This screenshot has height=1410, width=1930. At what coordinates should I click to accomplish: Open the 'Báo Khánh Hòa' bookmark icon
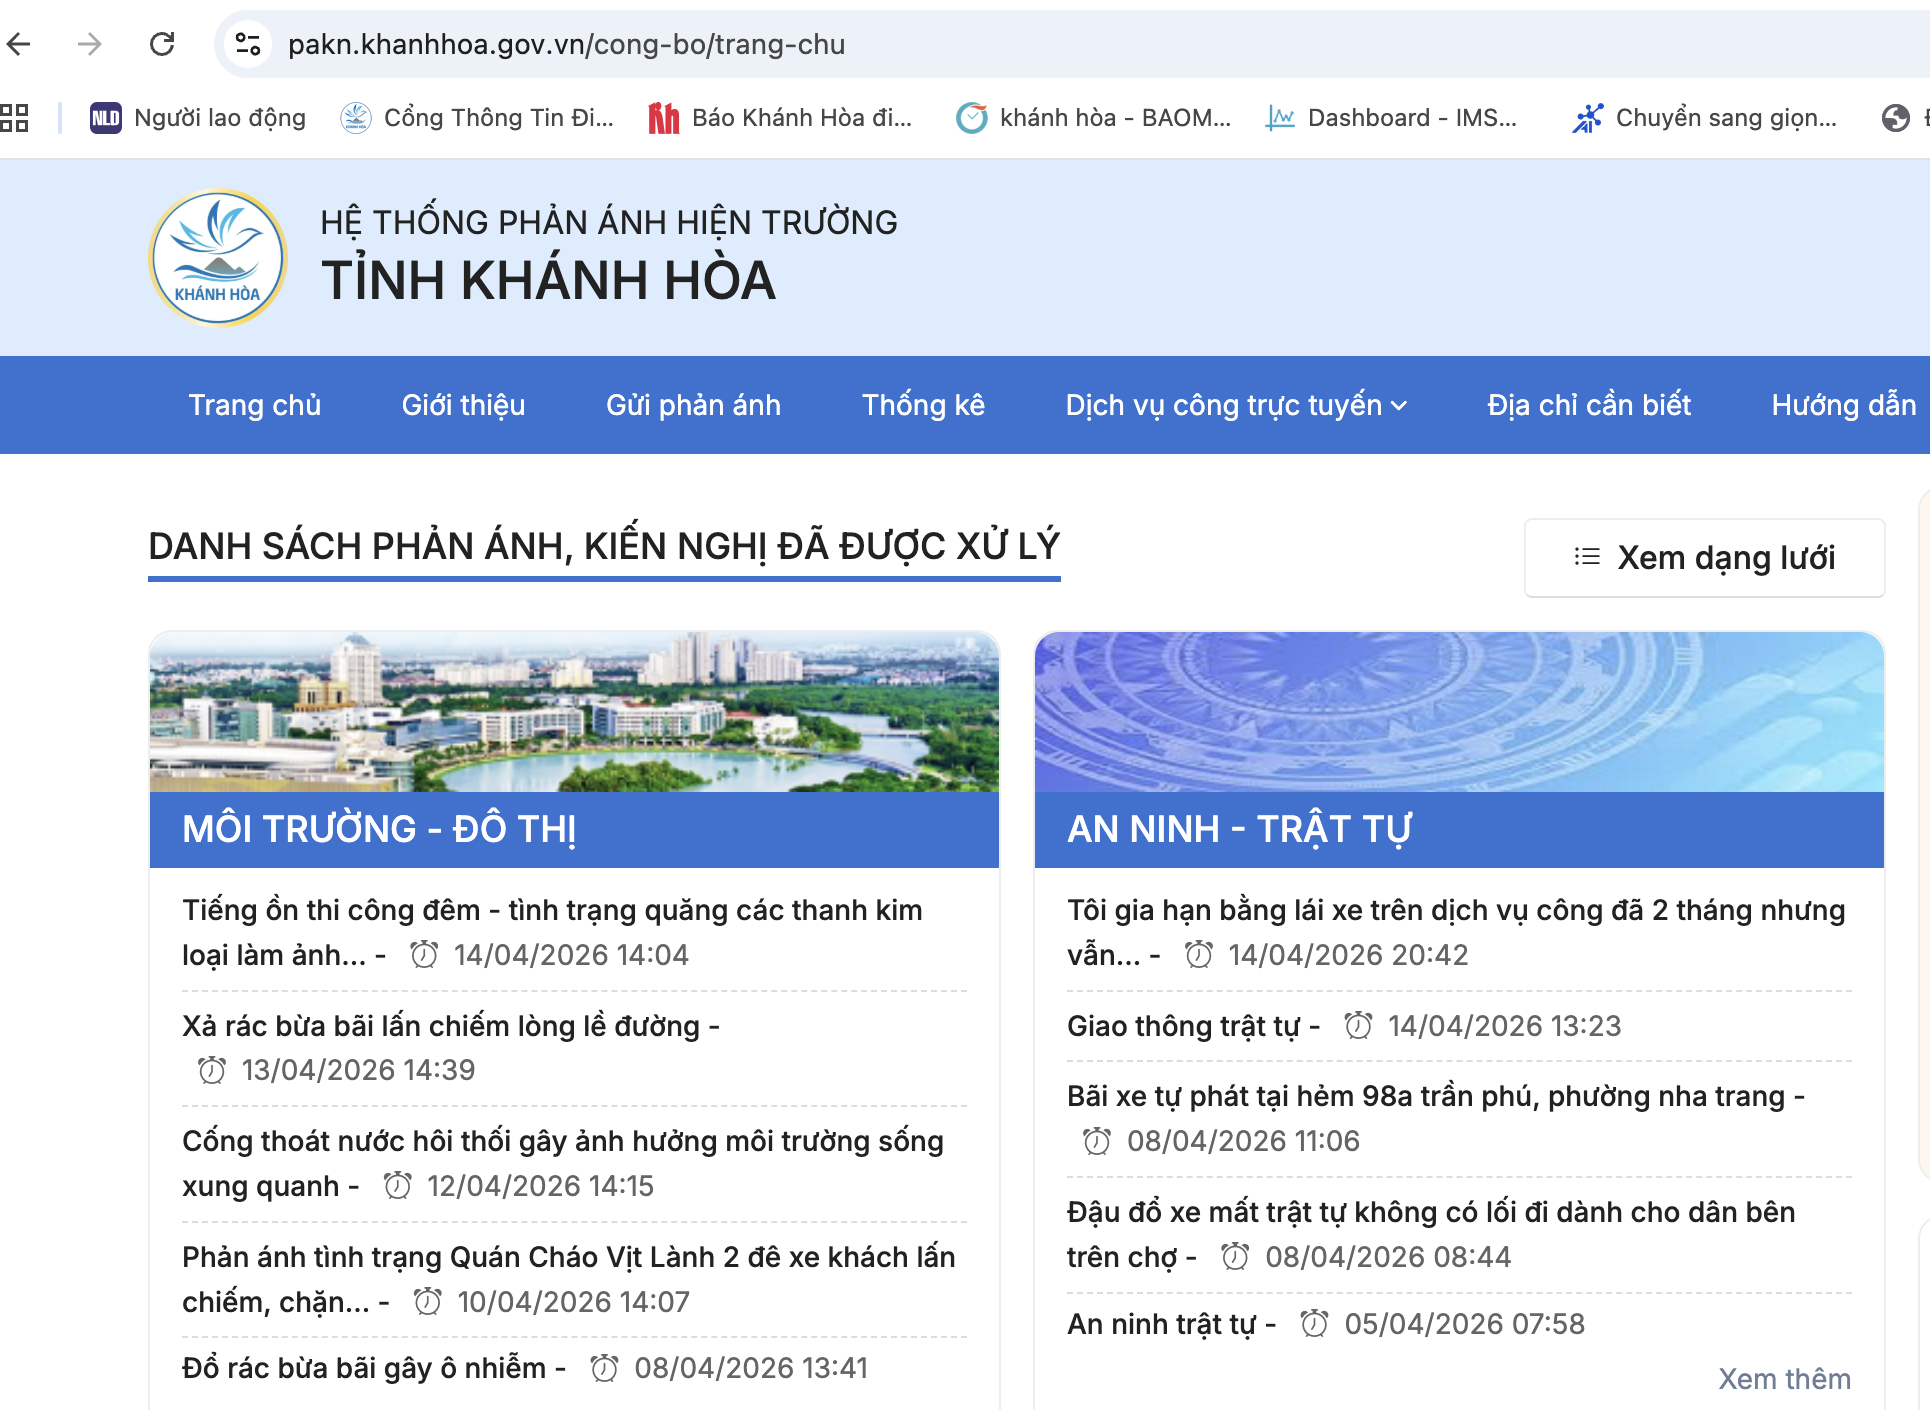click(x=661, y=117)
